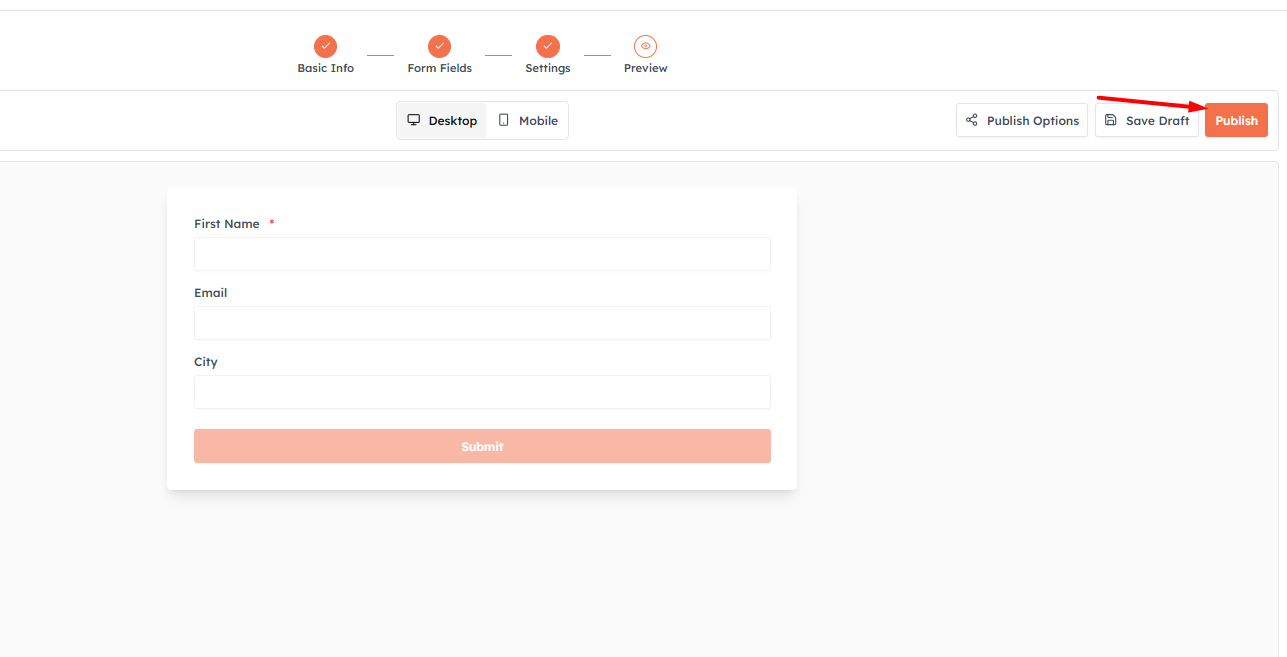Viewport: 1287px width, 657px height.
Task: Click the mobile phone icon
Action: point(504,120)
